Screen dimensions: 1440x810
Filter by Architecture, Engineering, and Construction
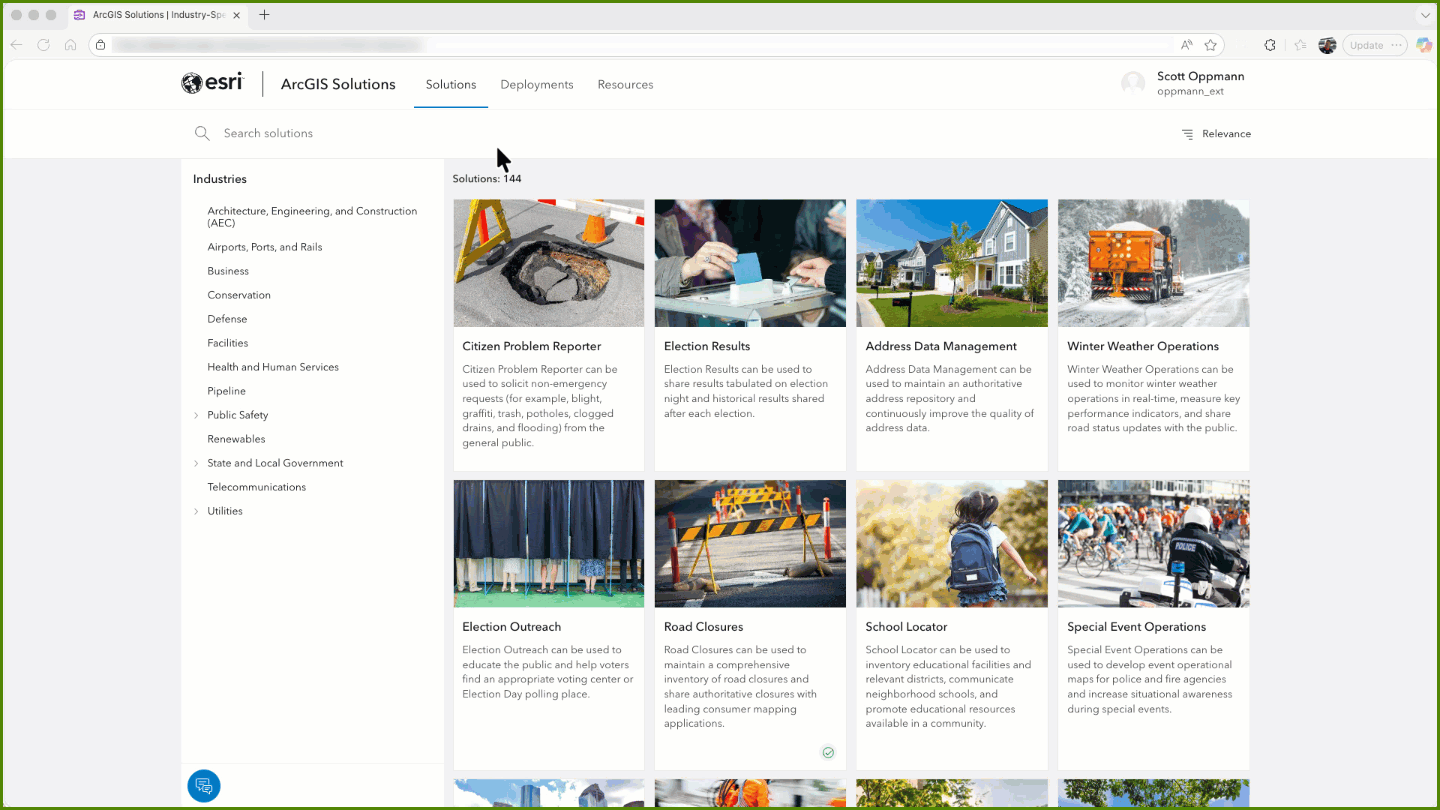312,217
